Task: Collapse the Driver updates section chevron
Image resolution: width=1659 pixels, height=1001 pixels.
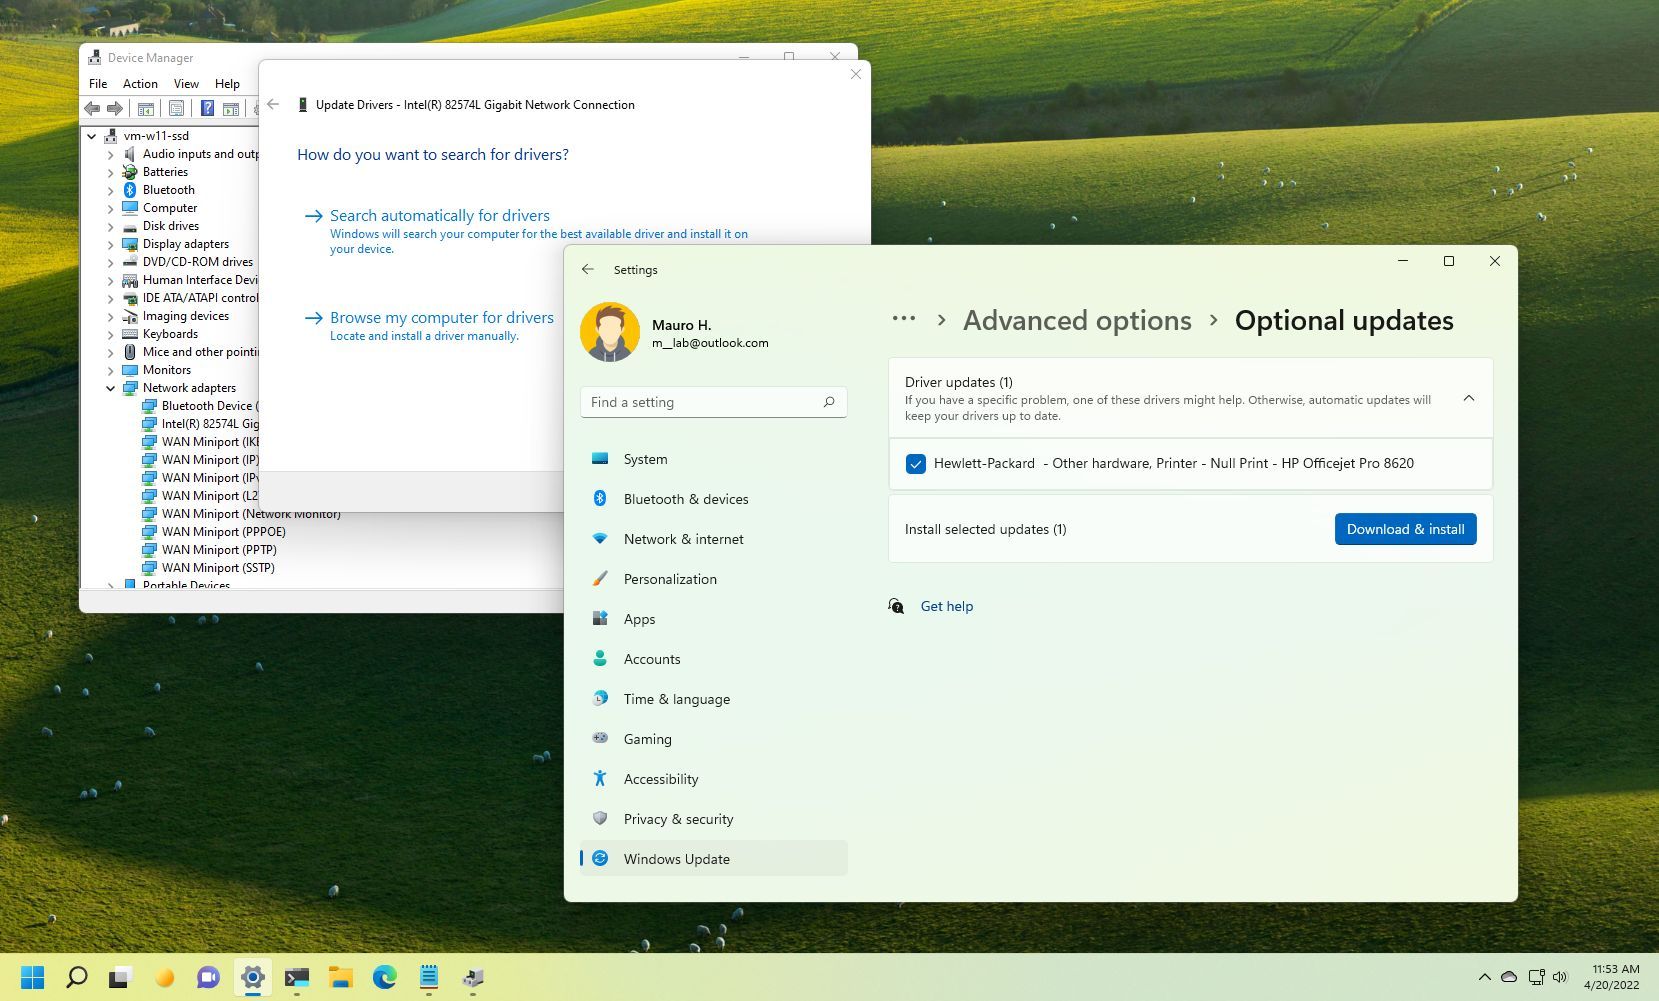Action: (x=1468, y=397)
